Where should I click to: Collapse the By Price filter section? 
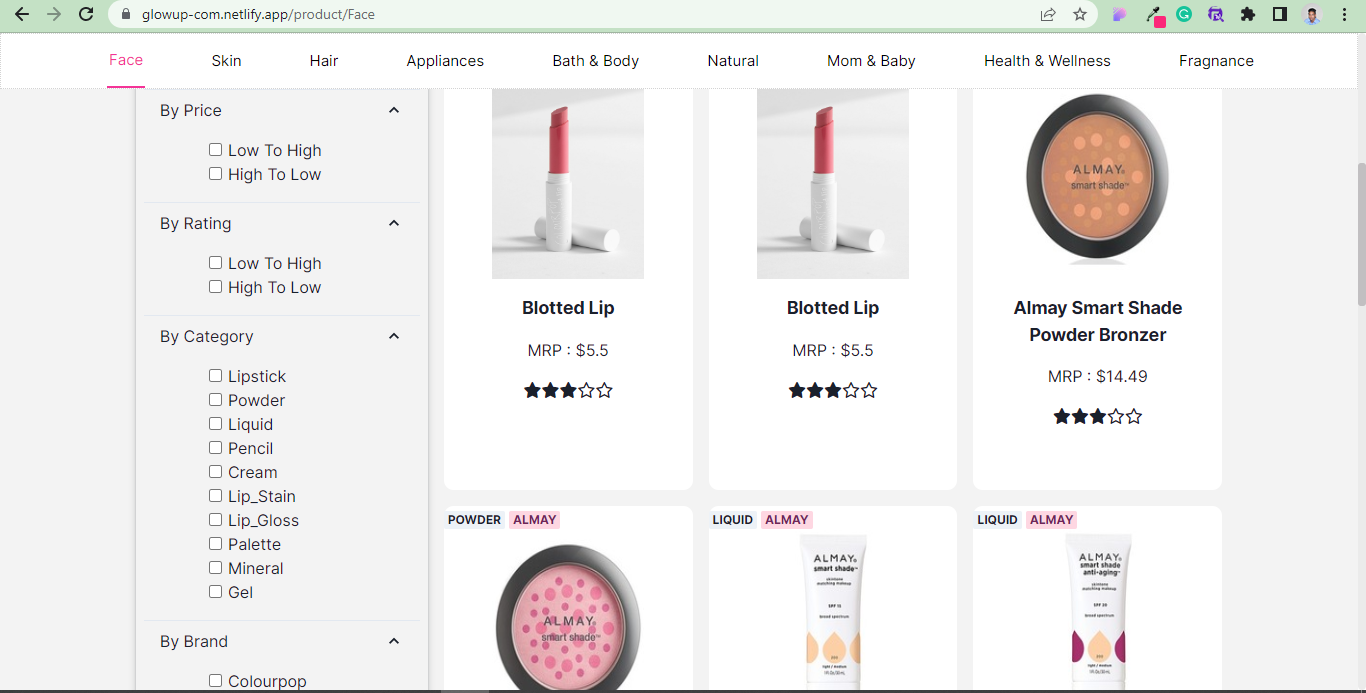[x=394, y=110]
